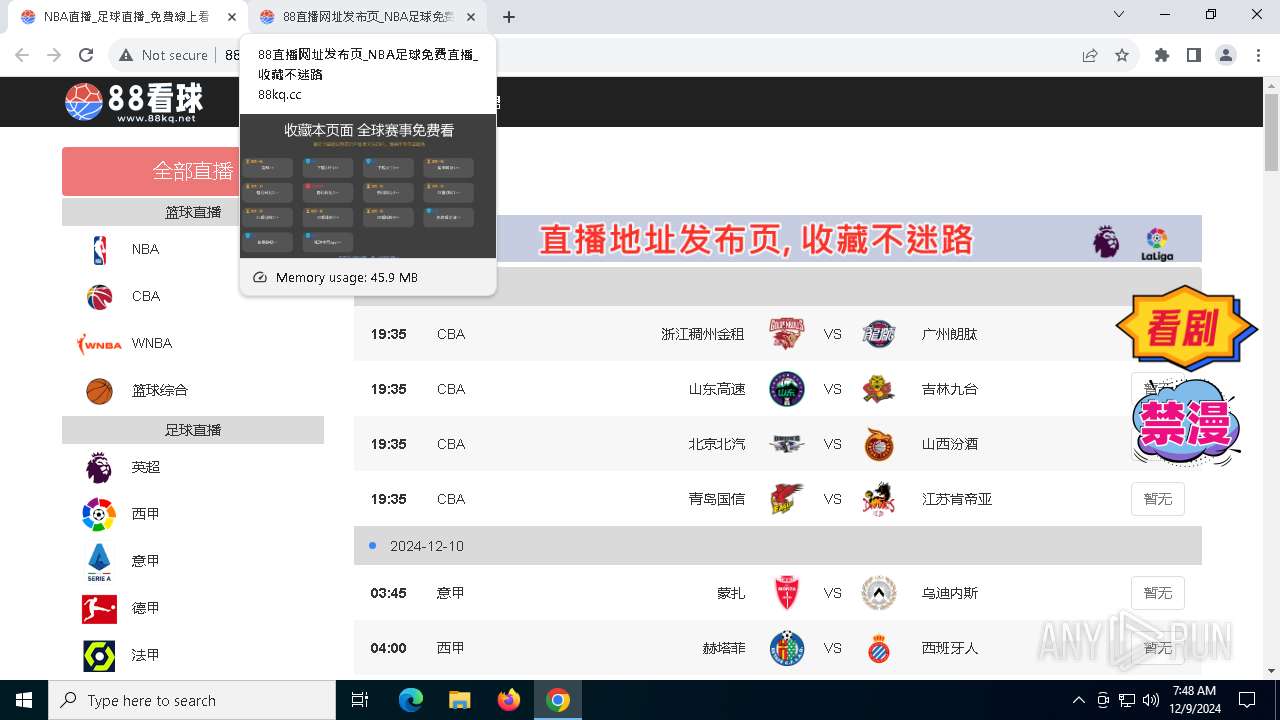This screenshot has width=1280, height=720.
Task: Share this page via address bar icon
Action: coord(1090,55)
